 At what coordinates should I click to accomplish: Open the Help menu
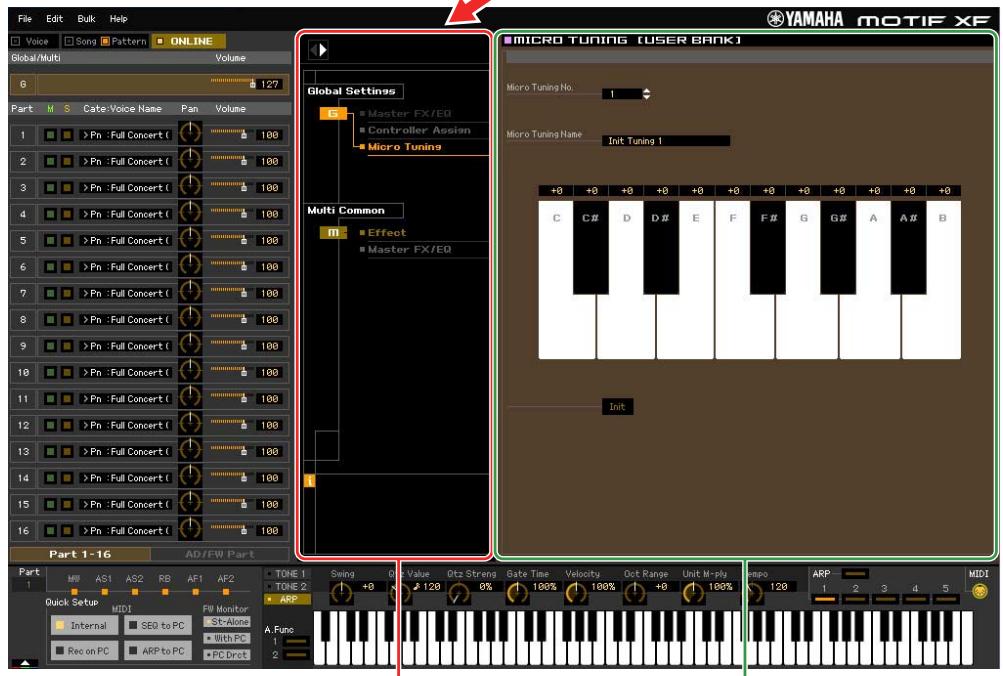pyautogui.click(x=118, y=19)
